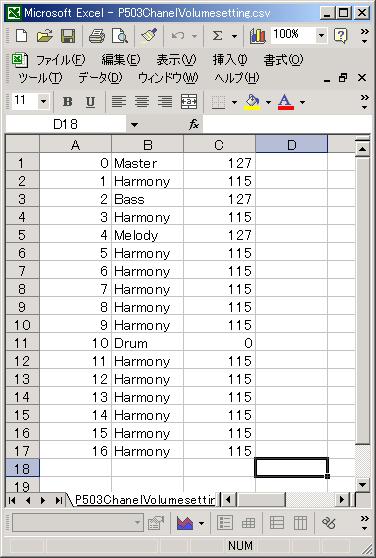Click the AutoSum sigma icon

pos(217,36)
